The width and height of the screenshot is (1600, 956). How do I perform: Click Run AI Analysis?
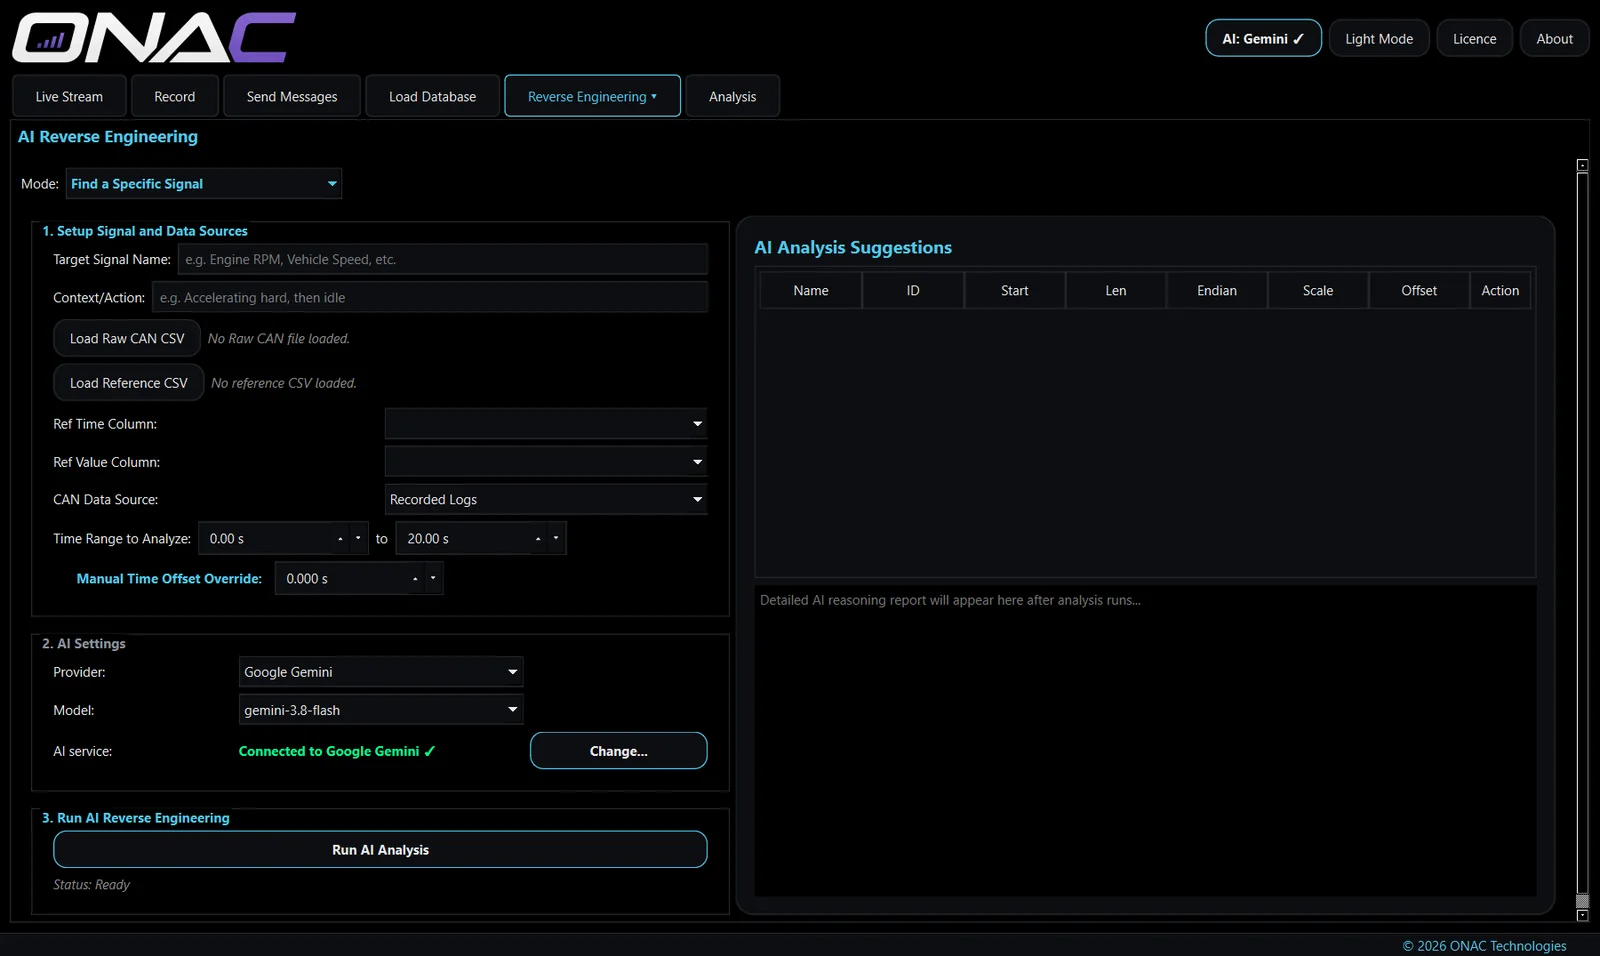(380, 850)
